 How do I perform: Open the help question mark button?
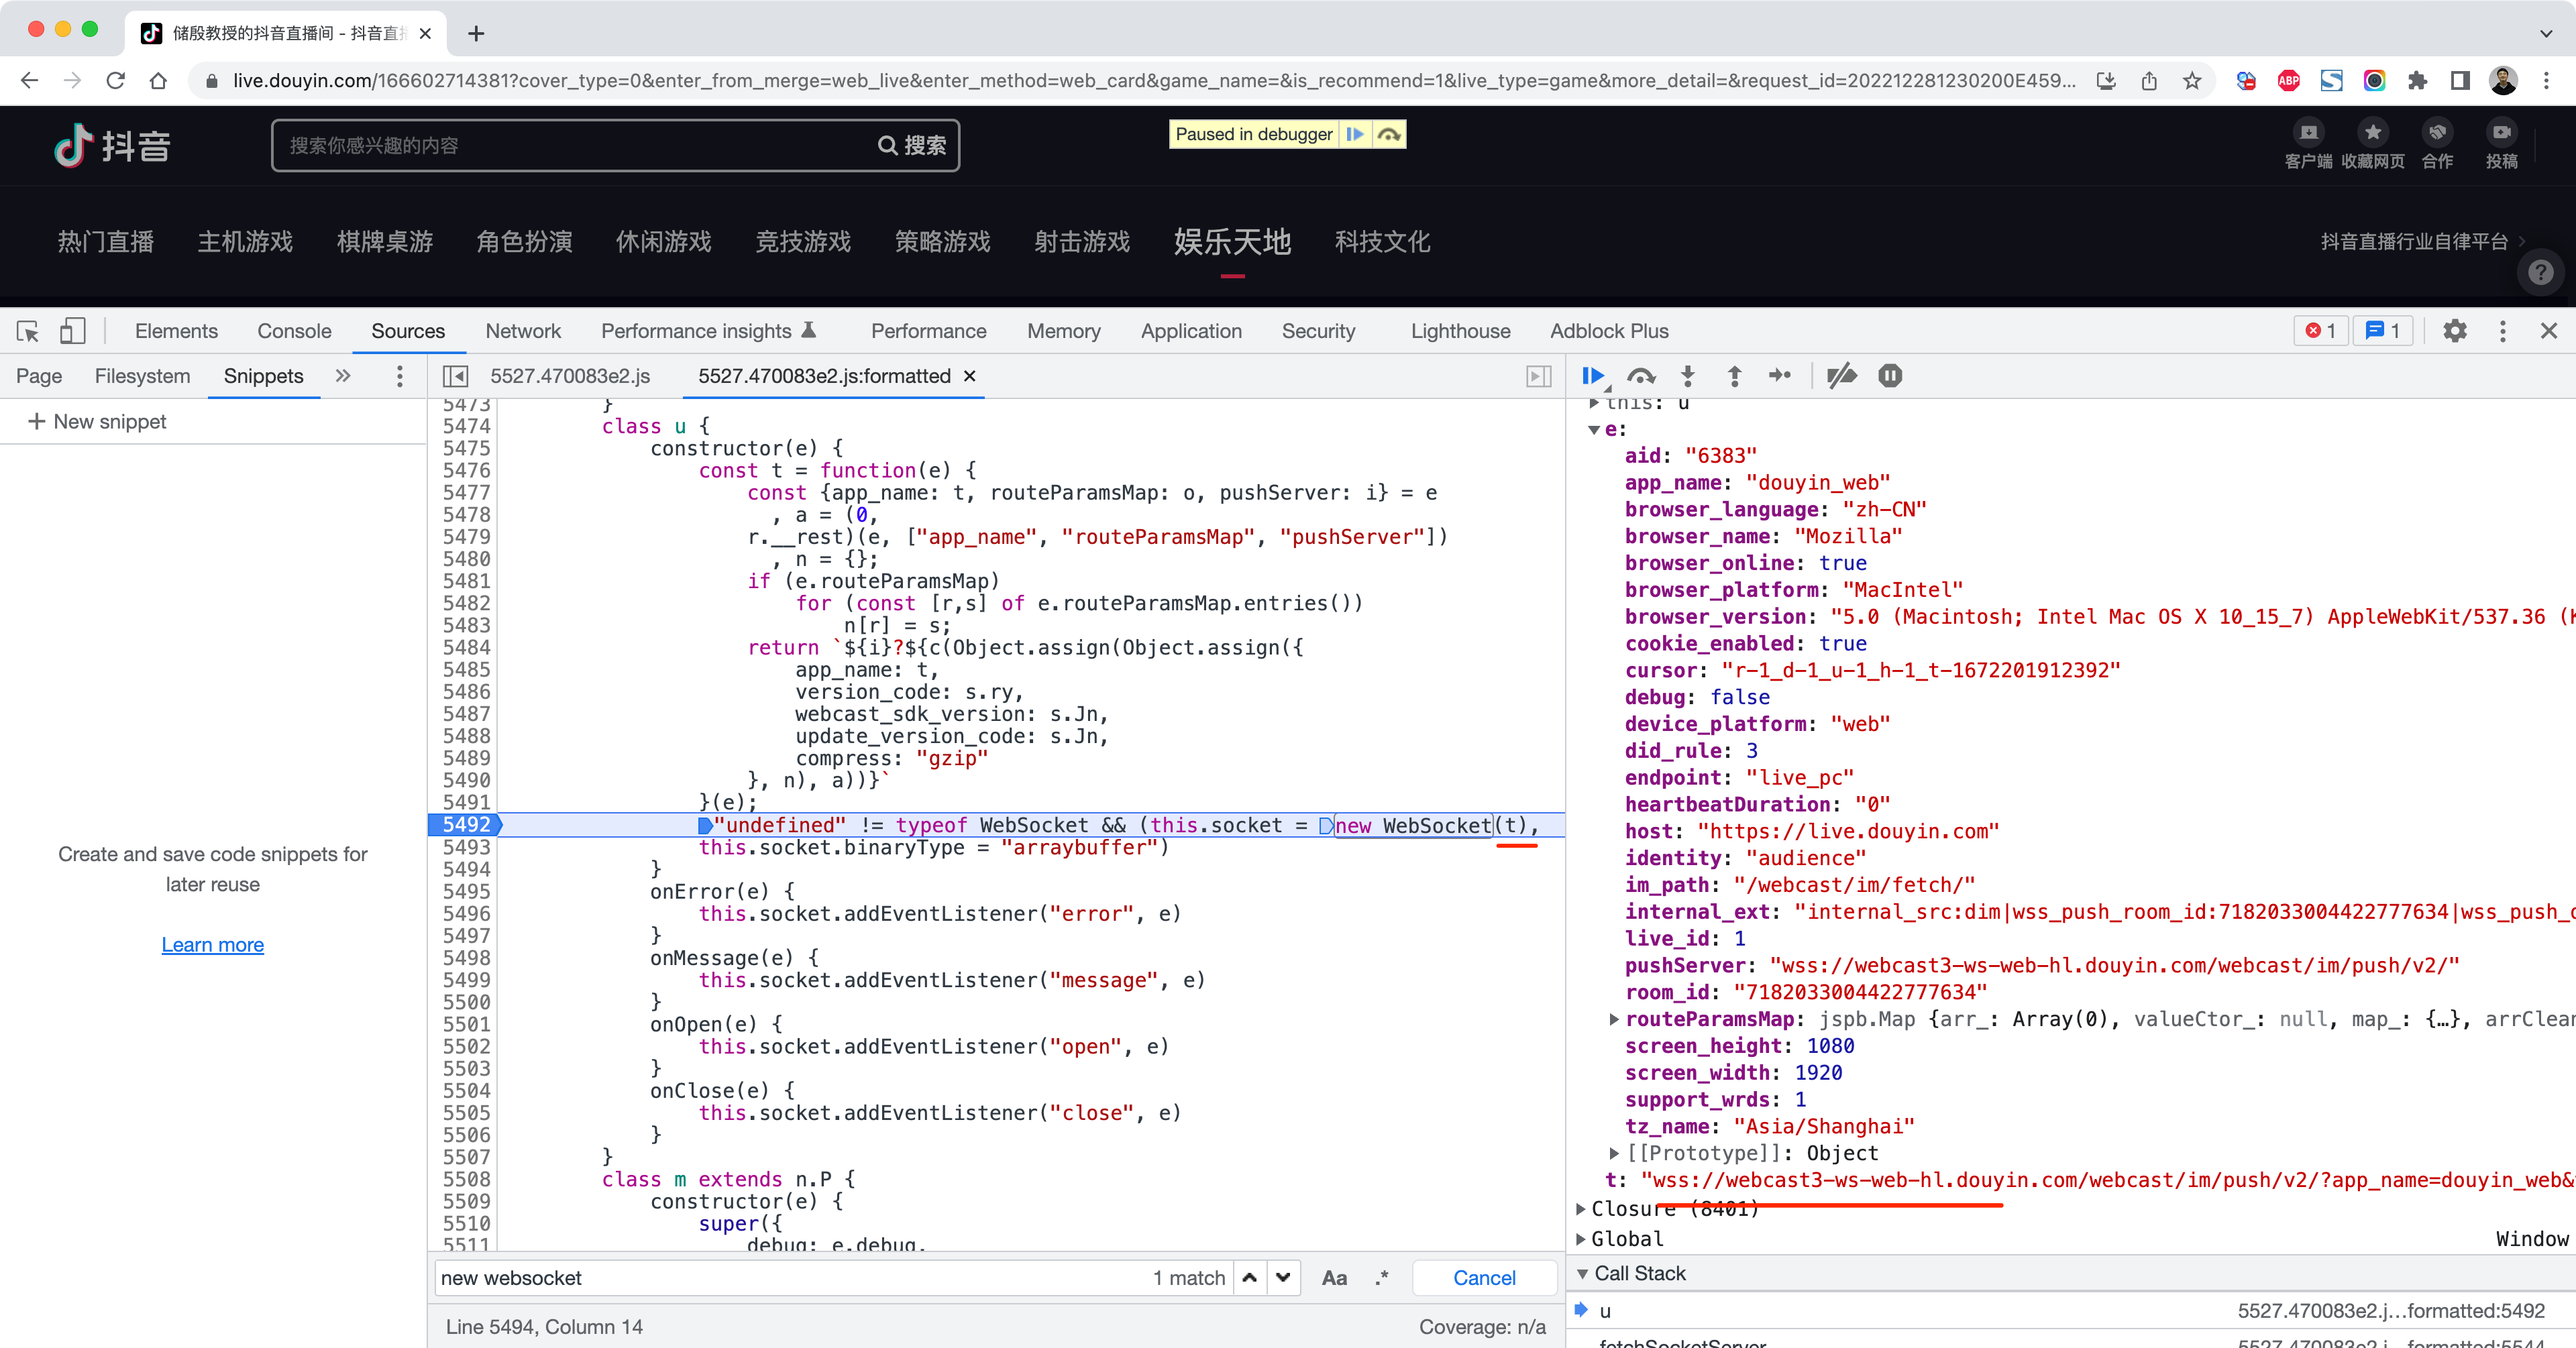(x=2541, y=272)
